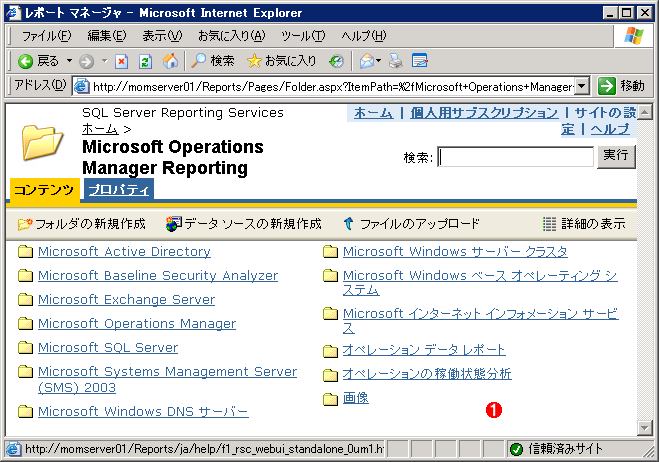Click the Back arrow icon in toolbar
Screen dimensions: 659x462
coord(25,61)
